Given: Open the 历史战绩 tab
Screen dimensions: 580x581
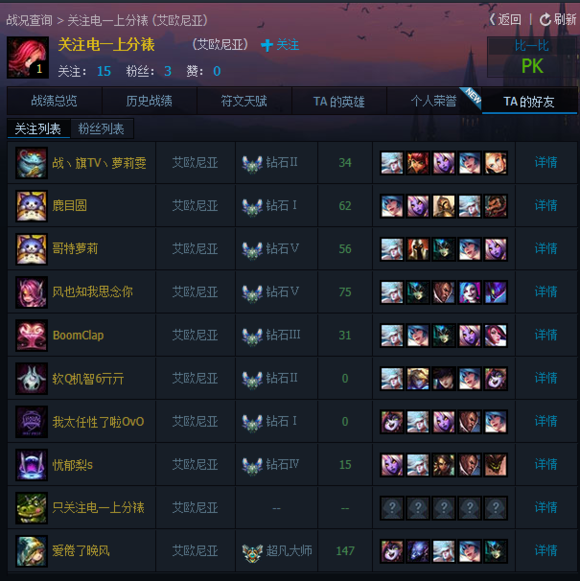Looking at the screenshot, I should point(149,101).
